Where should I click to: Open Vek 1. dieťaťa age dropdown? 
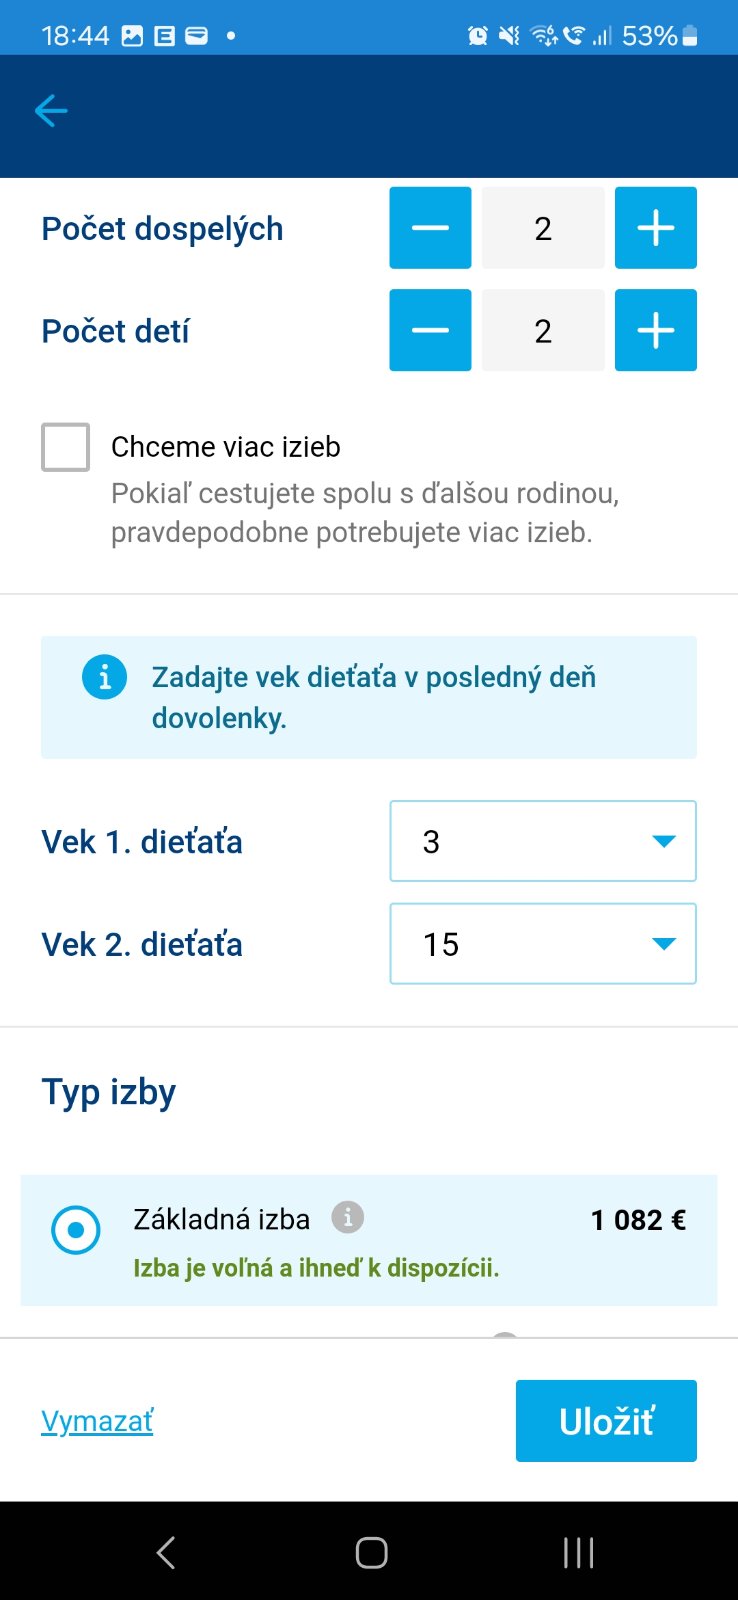coord(542,841)
